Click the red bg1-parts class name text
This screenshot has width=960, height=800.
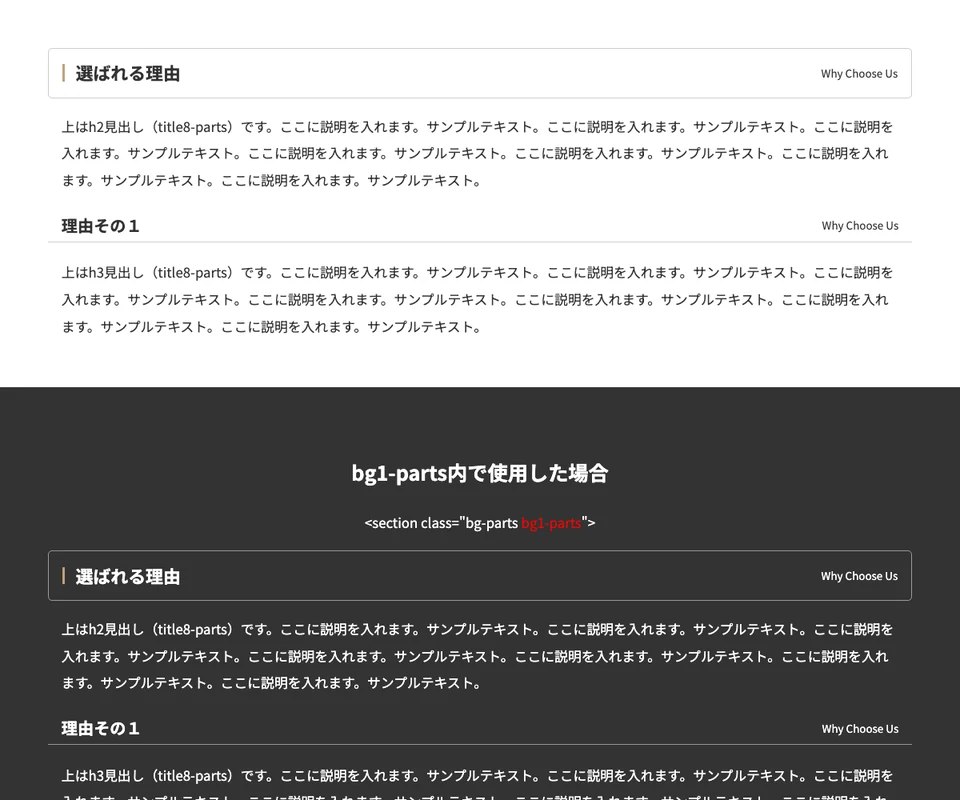click(551, 523)
